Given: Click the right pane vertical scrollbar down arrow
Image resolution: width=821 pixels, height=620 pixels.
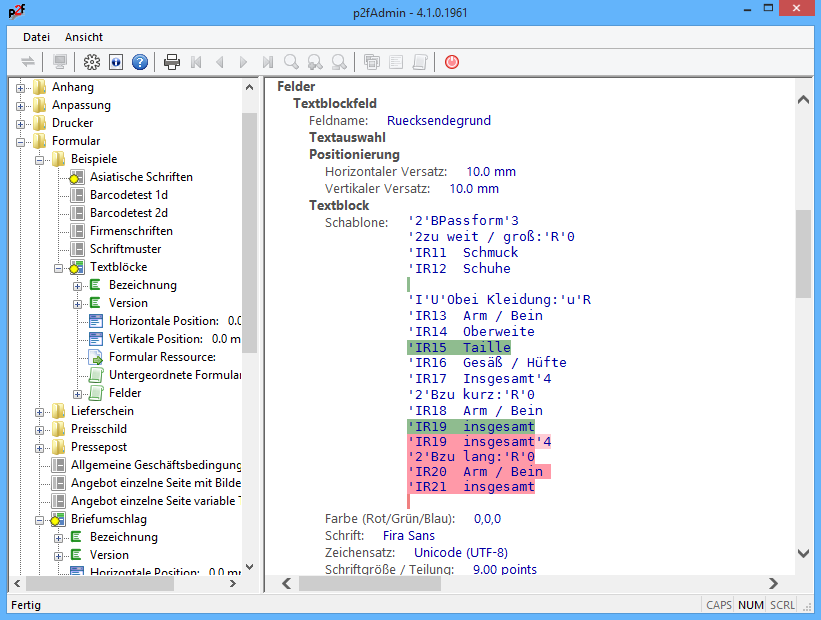Looking at the screenshot, I should tap(803, 553).
